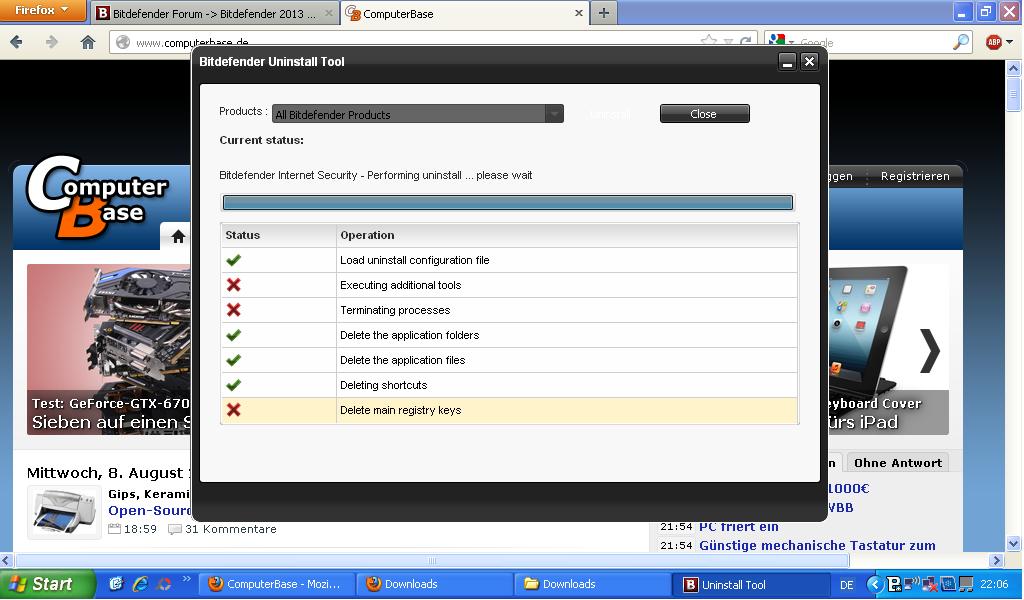Open the search engine selector dropdown

(x=780, y=42)
